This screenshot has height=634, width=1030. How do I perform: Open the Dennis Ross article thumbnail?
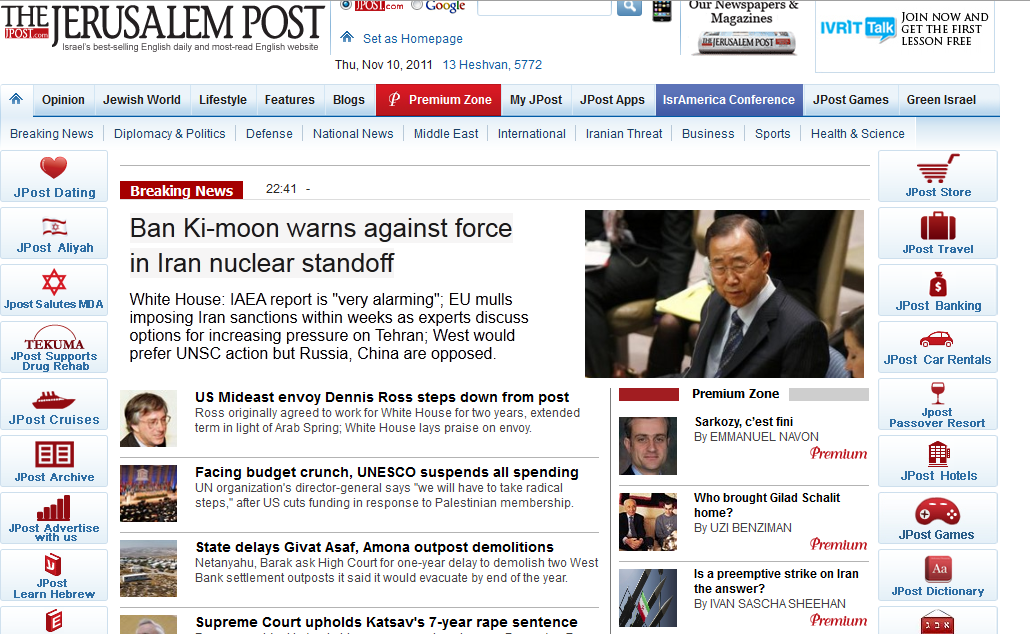click(x=148, y=419)
